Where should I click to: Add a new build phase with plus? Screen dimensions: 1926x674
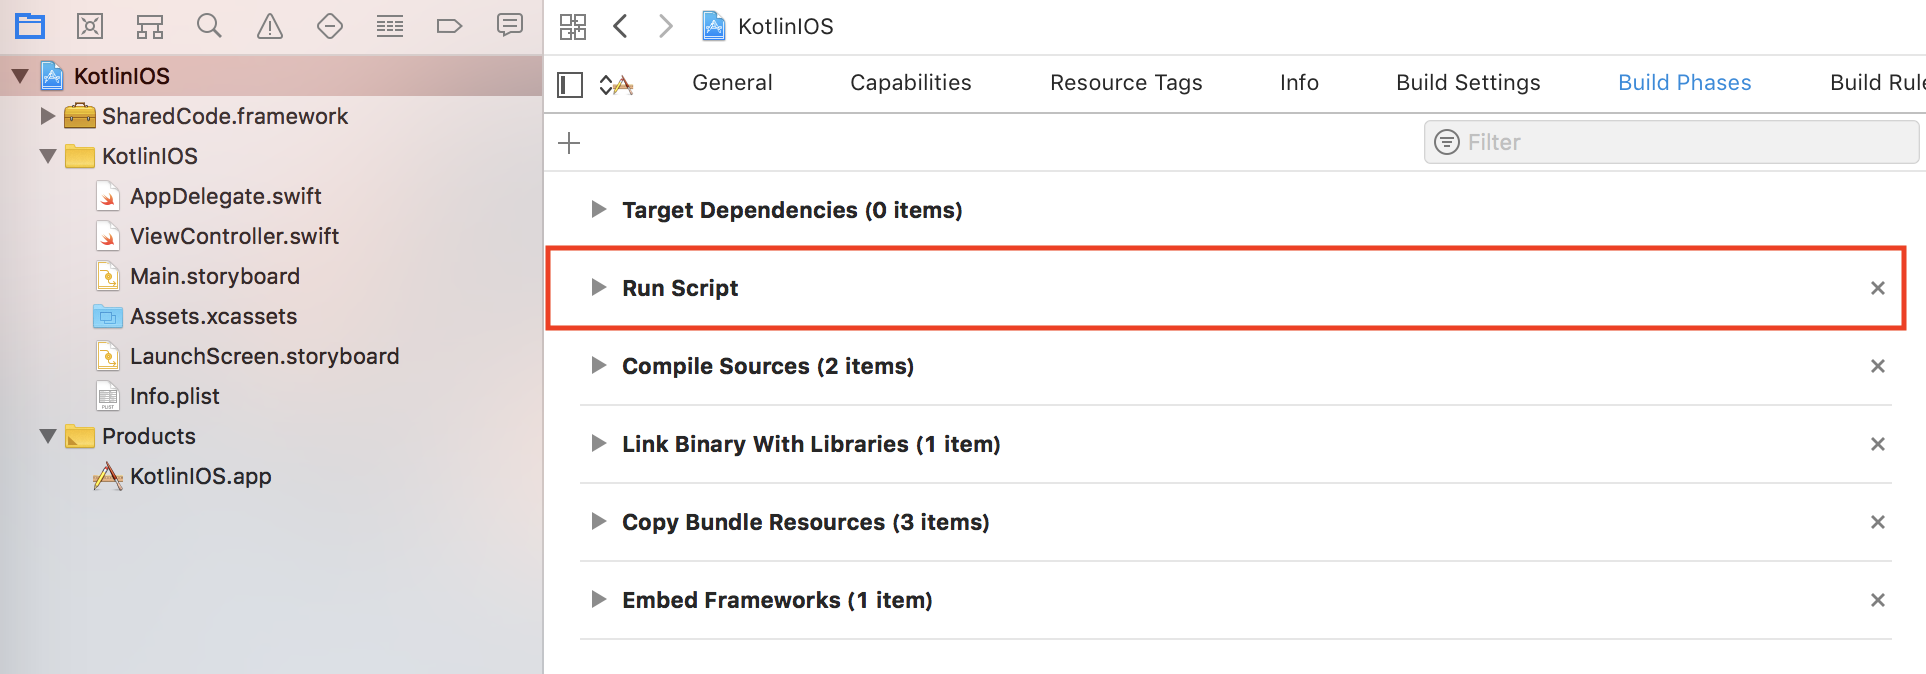coord(569,143)
